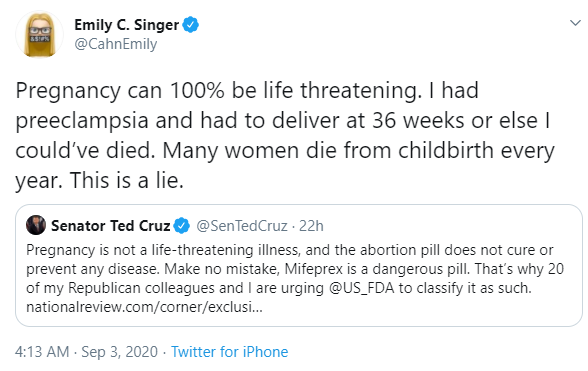588x371 pixels.
Task: Click the 'This is a lie.' sentence
Action: [x=126, y=180]
